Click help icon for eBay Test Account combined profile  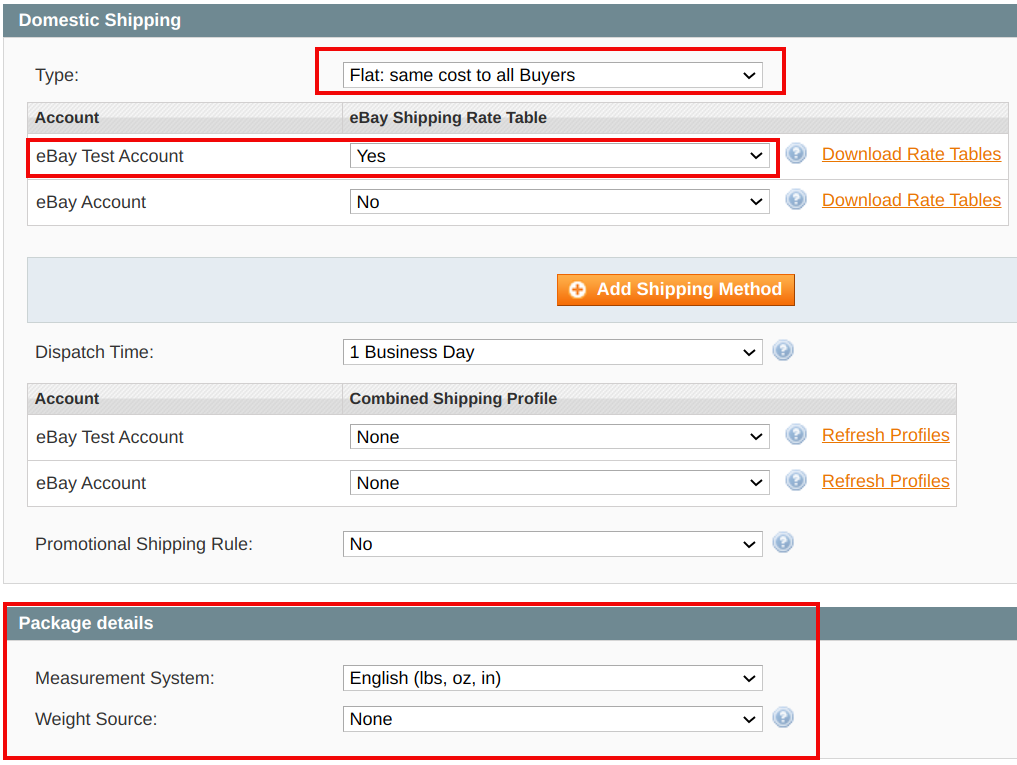point(796,435)
